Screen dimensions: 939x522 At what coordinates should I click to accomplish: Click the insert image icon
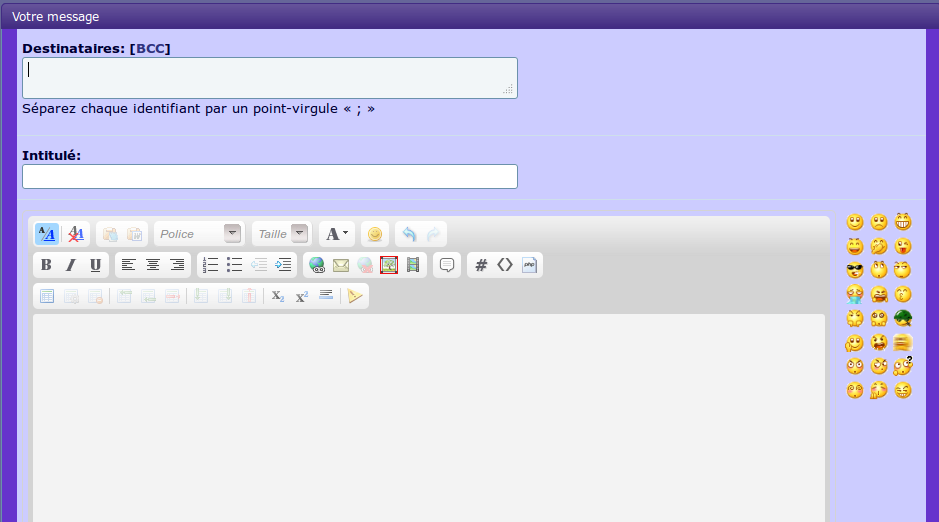coord(389,265)
